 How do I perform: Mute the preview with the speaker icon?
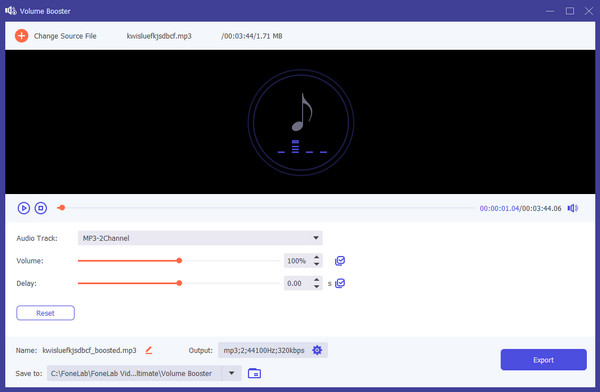click(572, 208)
